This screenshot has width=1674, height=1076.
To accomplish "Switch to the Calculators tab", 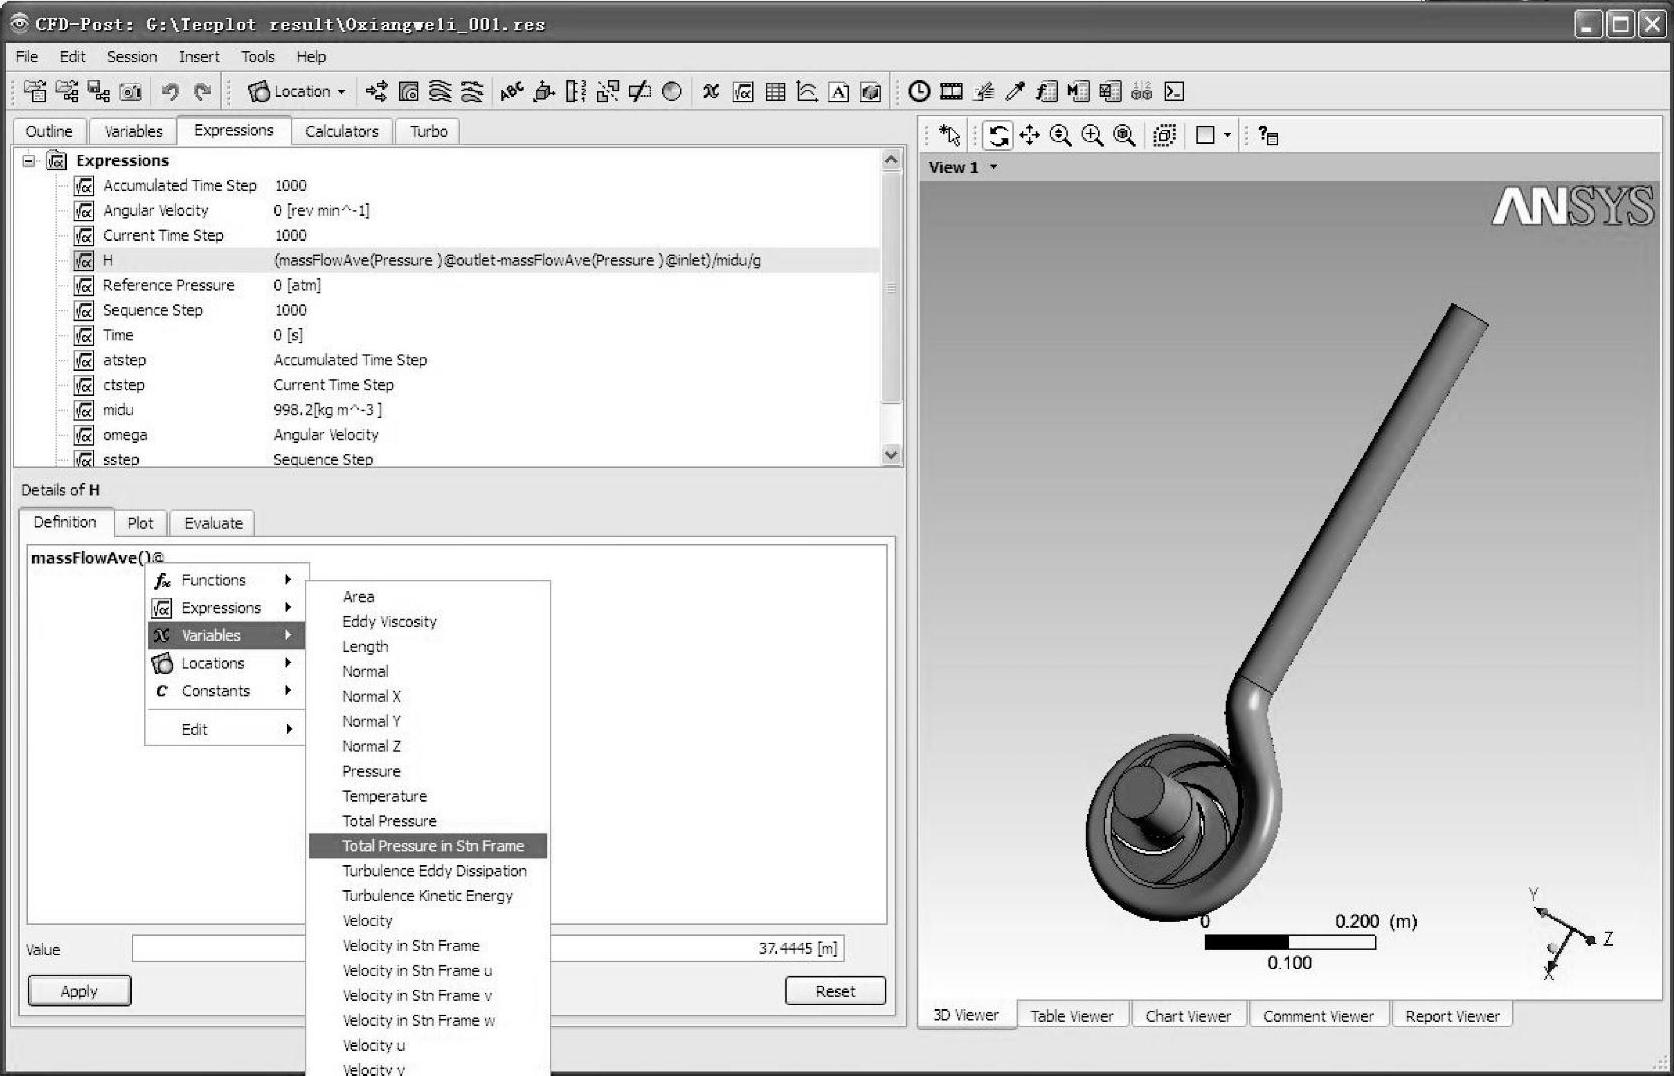I will click(341, 131).
